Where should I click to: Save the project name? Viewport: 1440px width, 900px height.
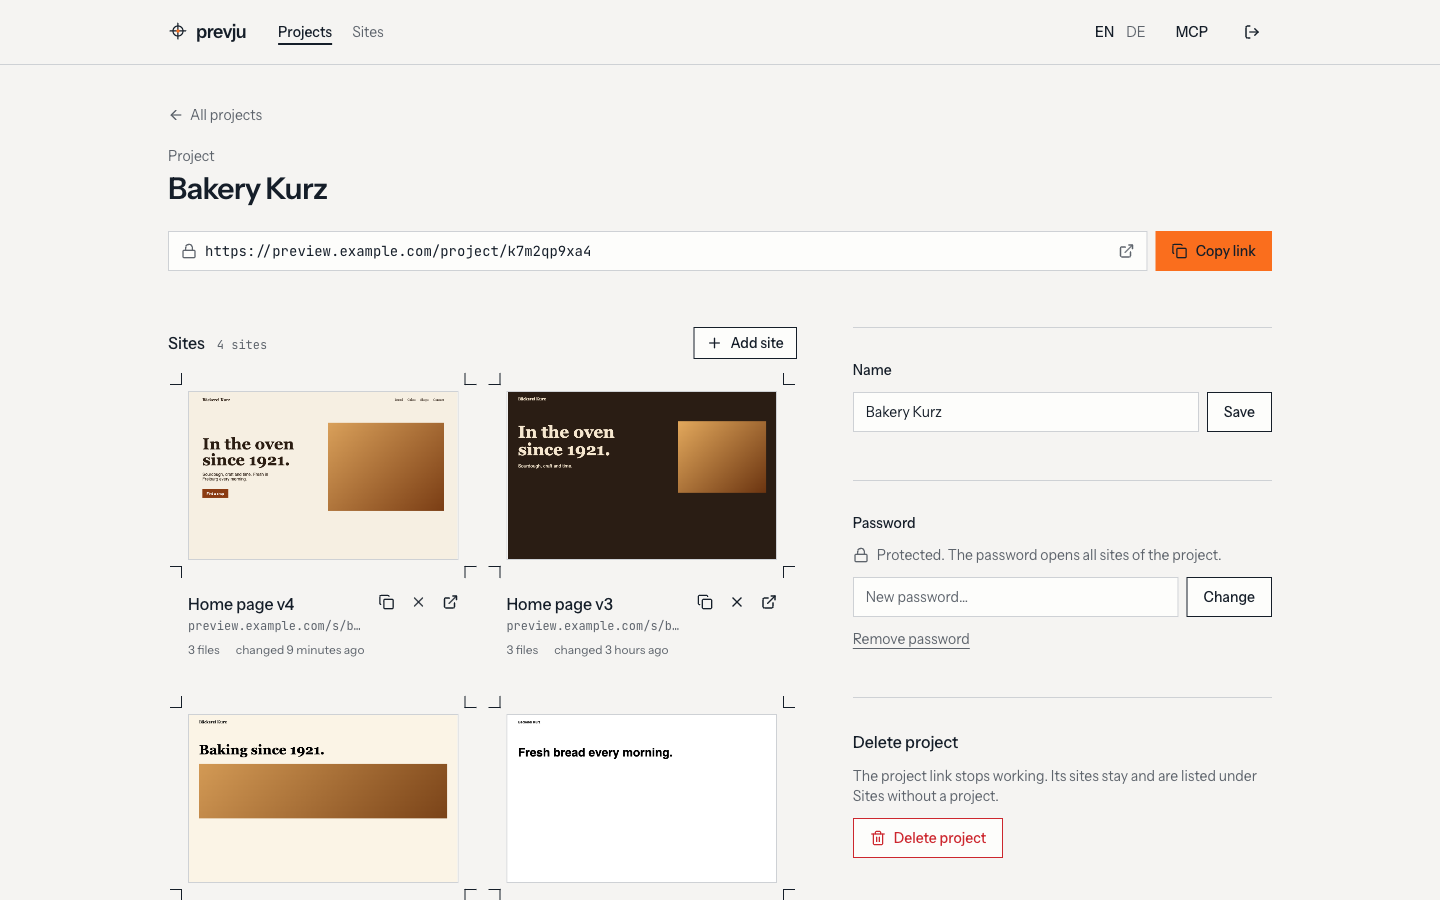pos(1239,412)
